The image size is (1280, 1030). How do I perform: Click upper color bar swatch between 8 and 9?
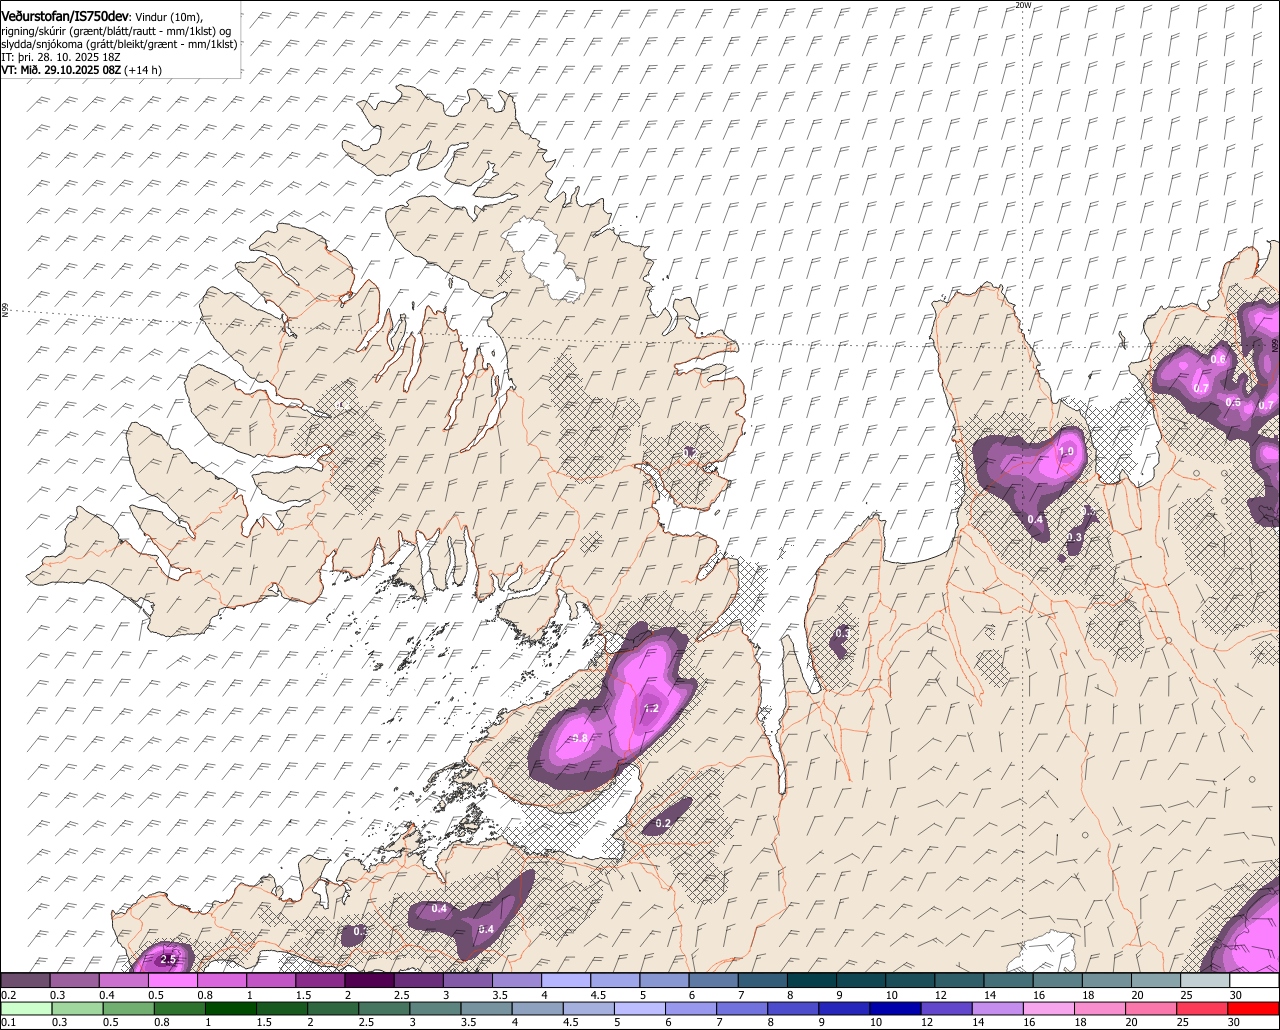click(x=812, y=981)
